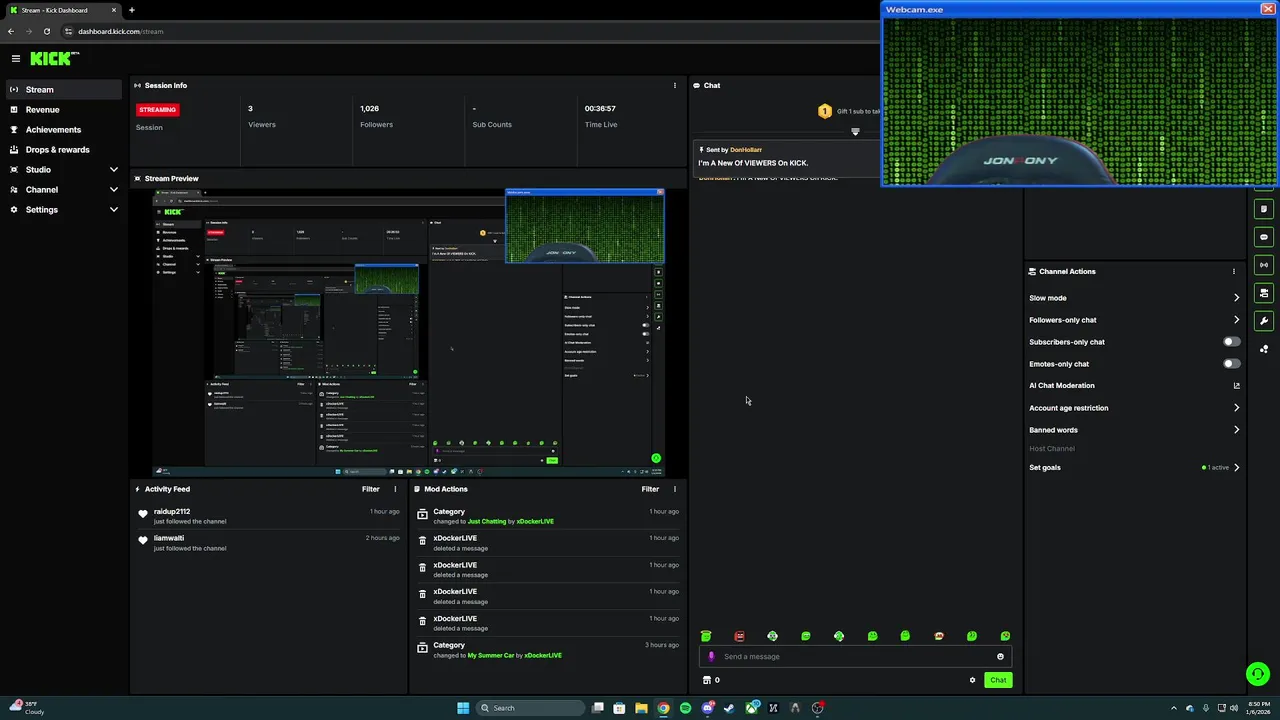The image size is (1280, 720).
Task: Select the last emote in quick row
Action: pyautogui.click(x=1005, y=636)
